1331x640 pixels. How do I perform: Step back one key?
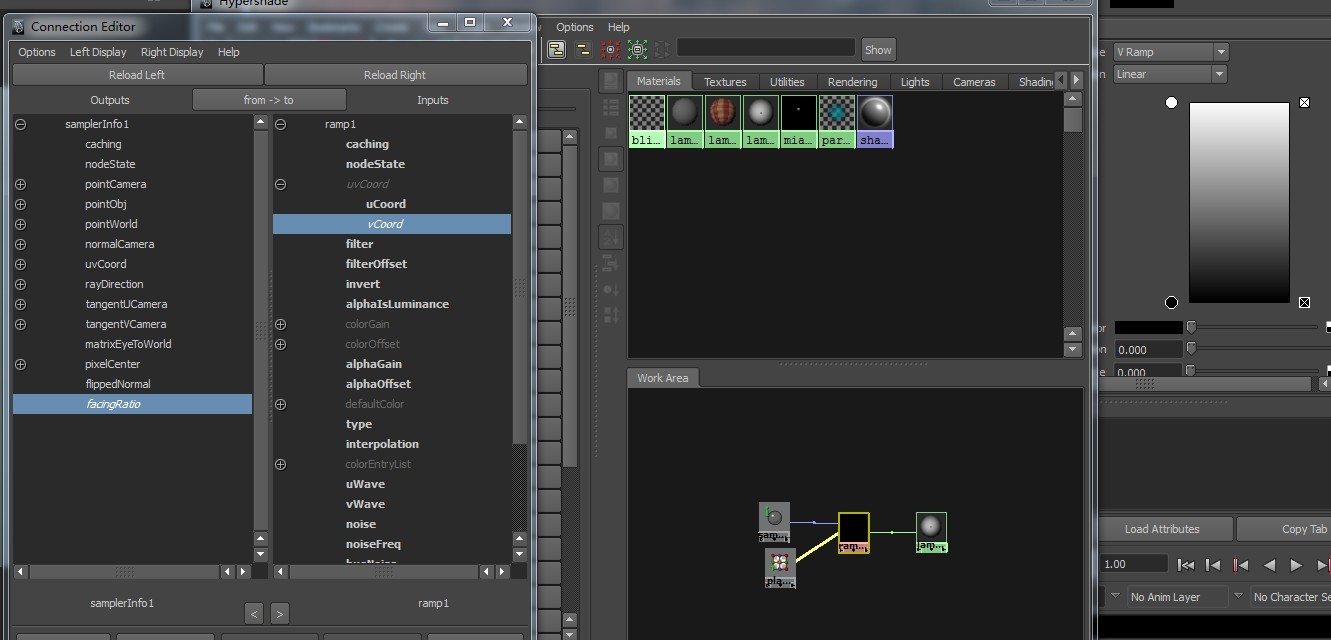coord(1241,565)
